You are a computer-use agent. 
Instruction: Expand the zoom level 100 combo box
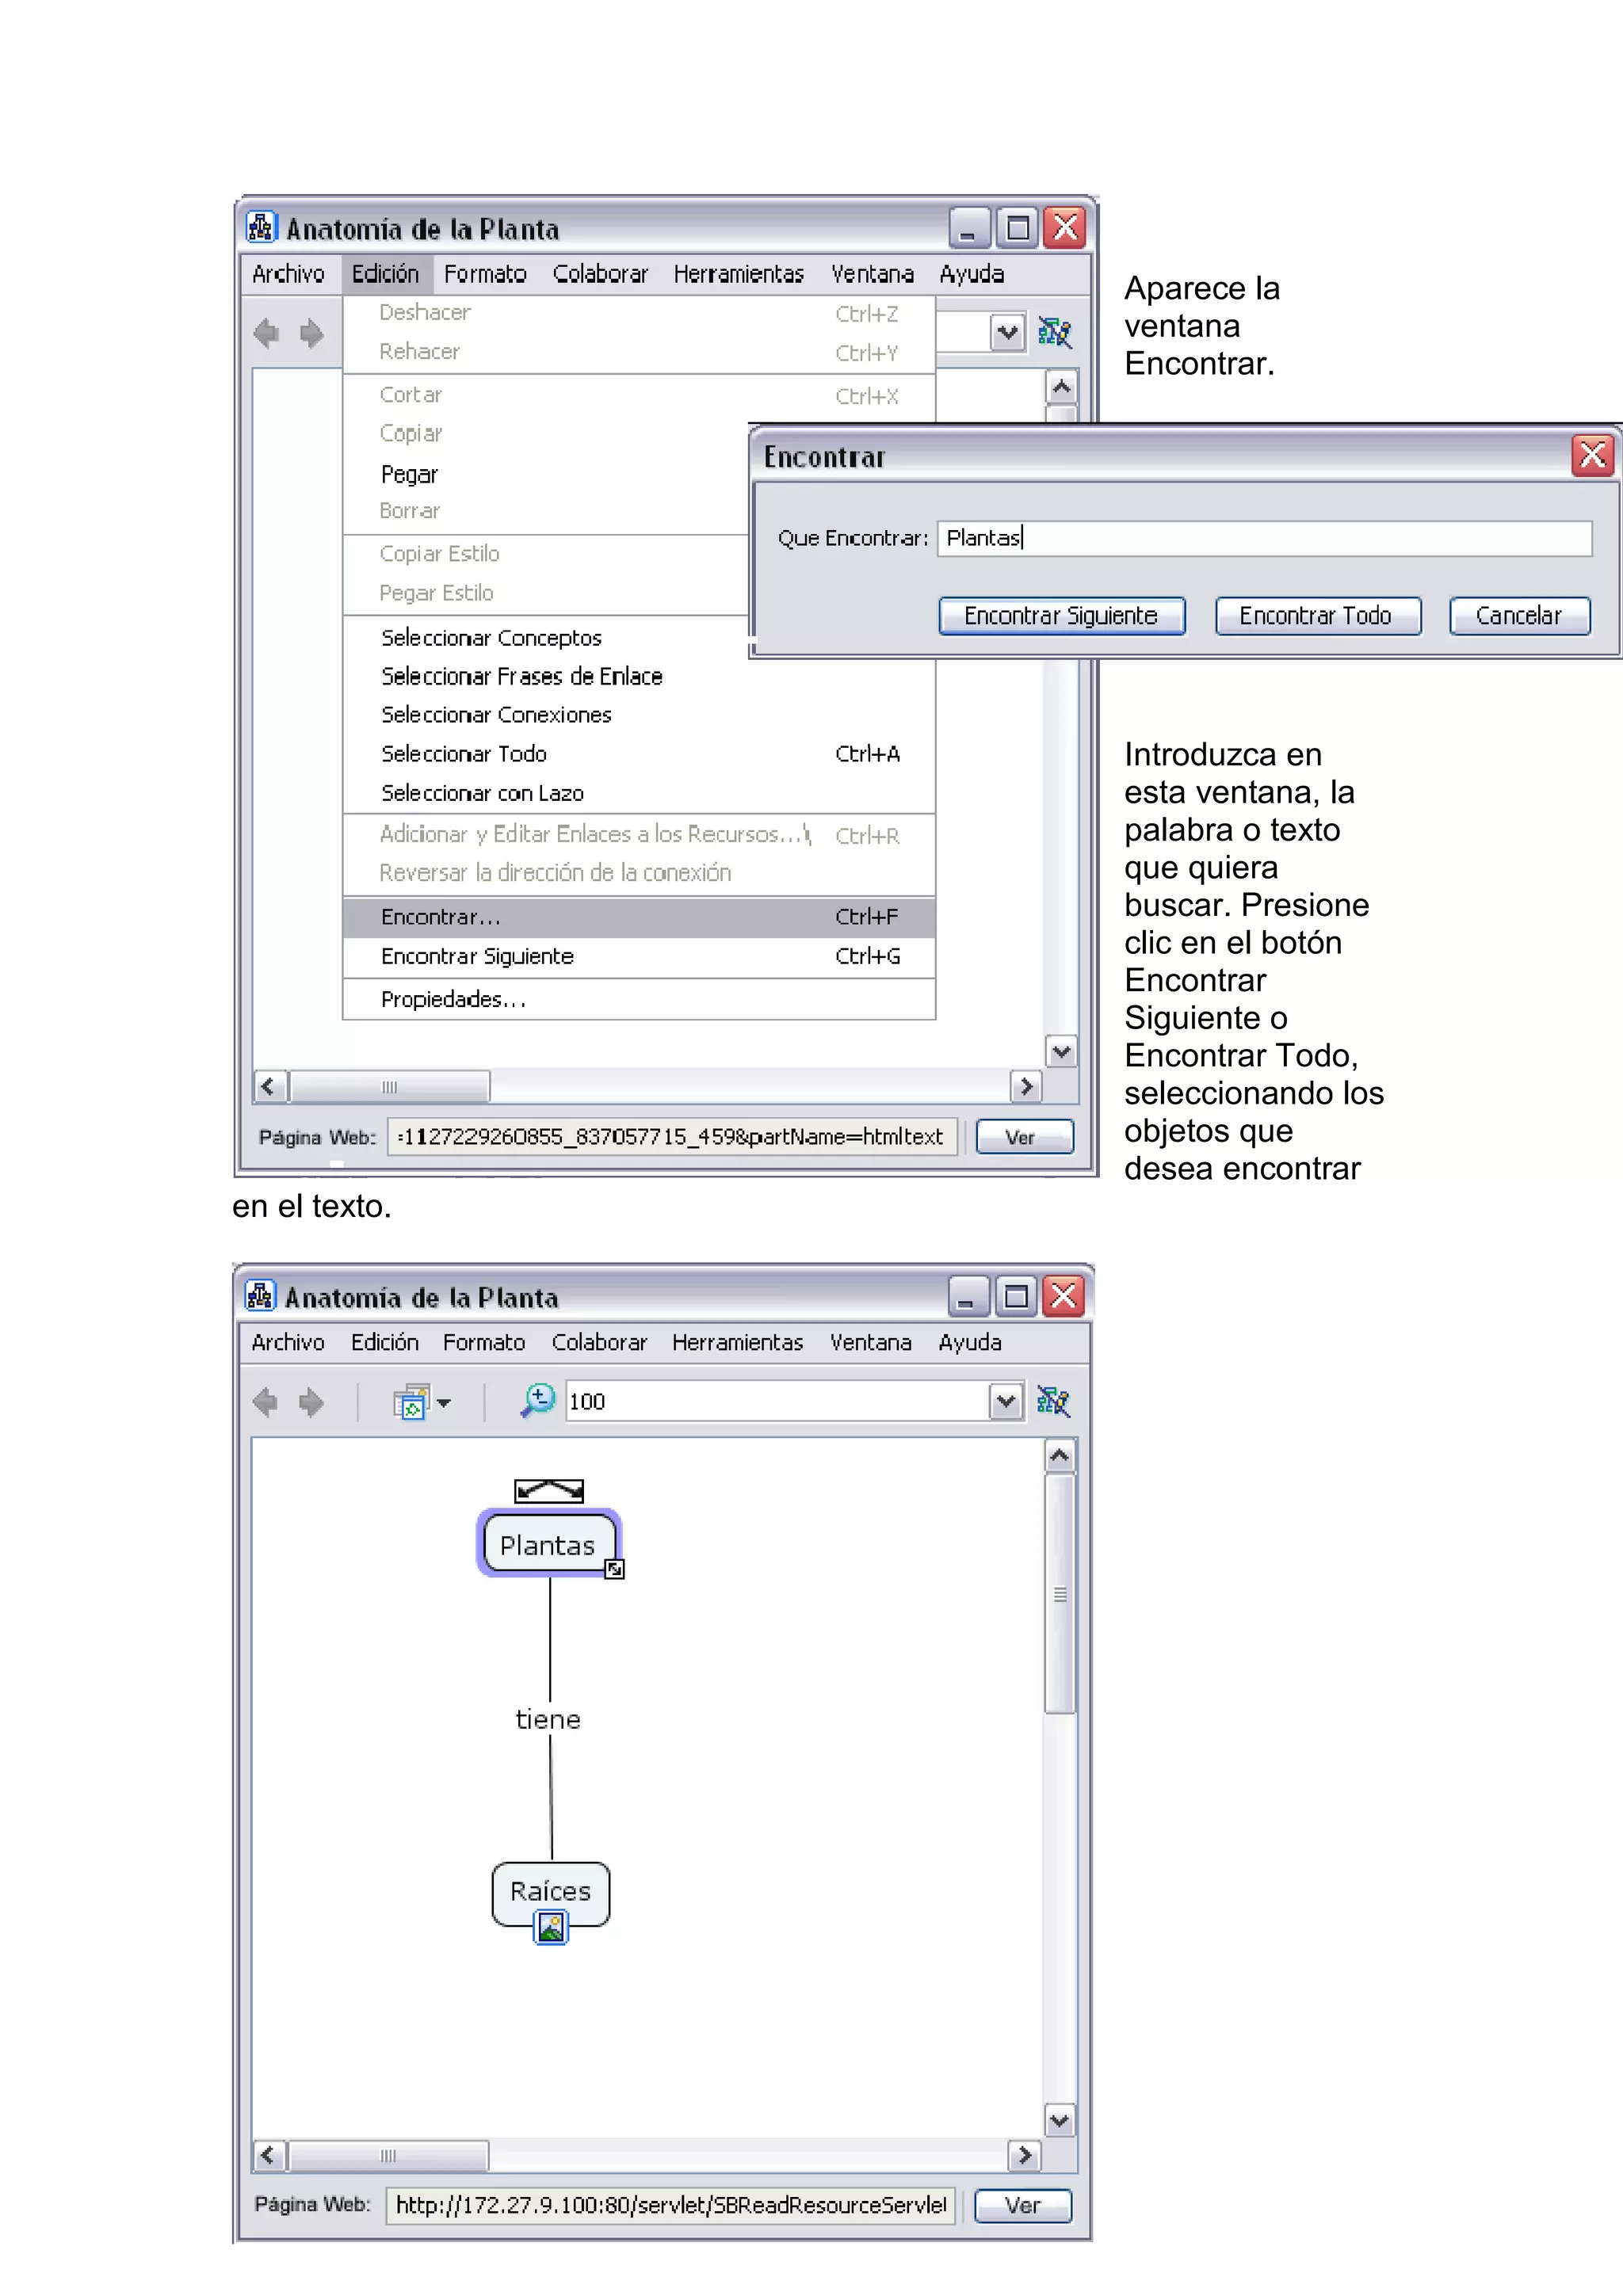pos(1006,1401)
